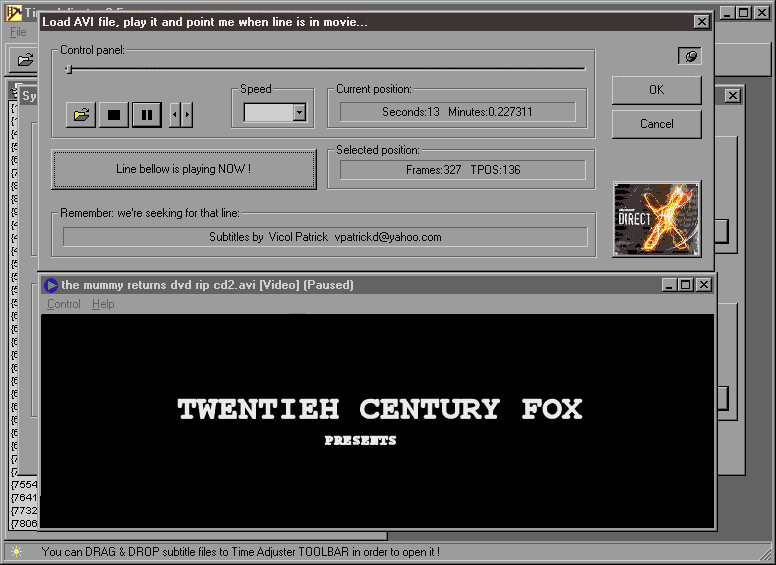Close the mummy returns video window
The image size is (776, 565).
tap(704, 285)
